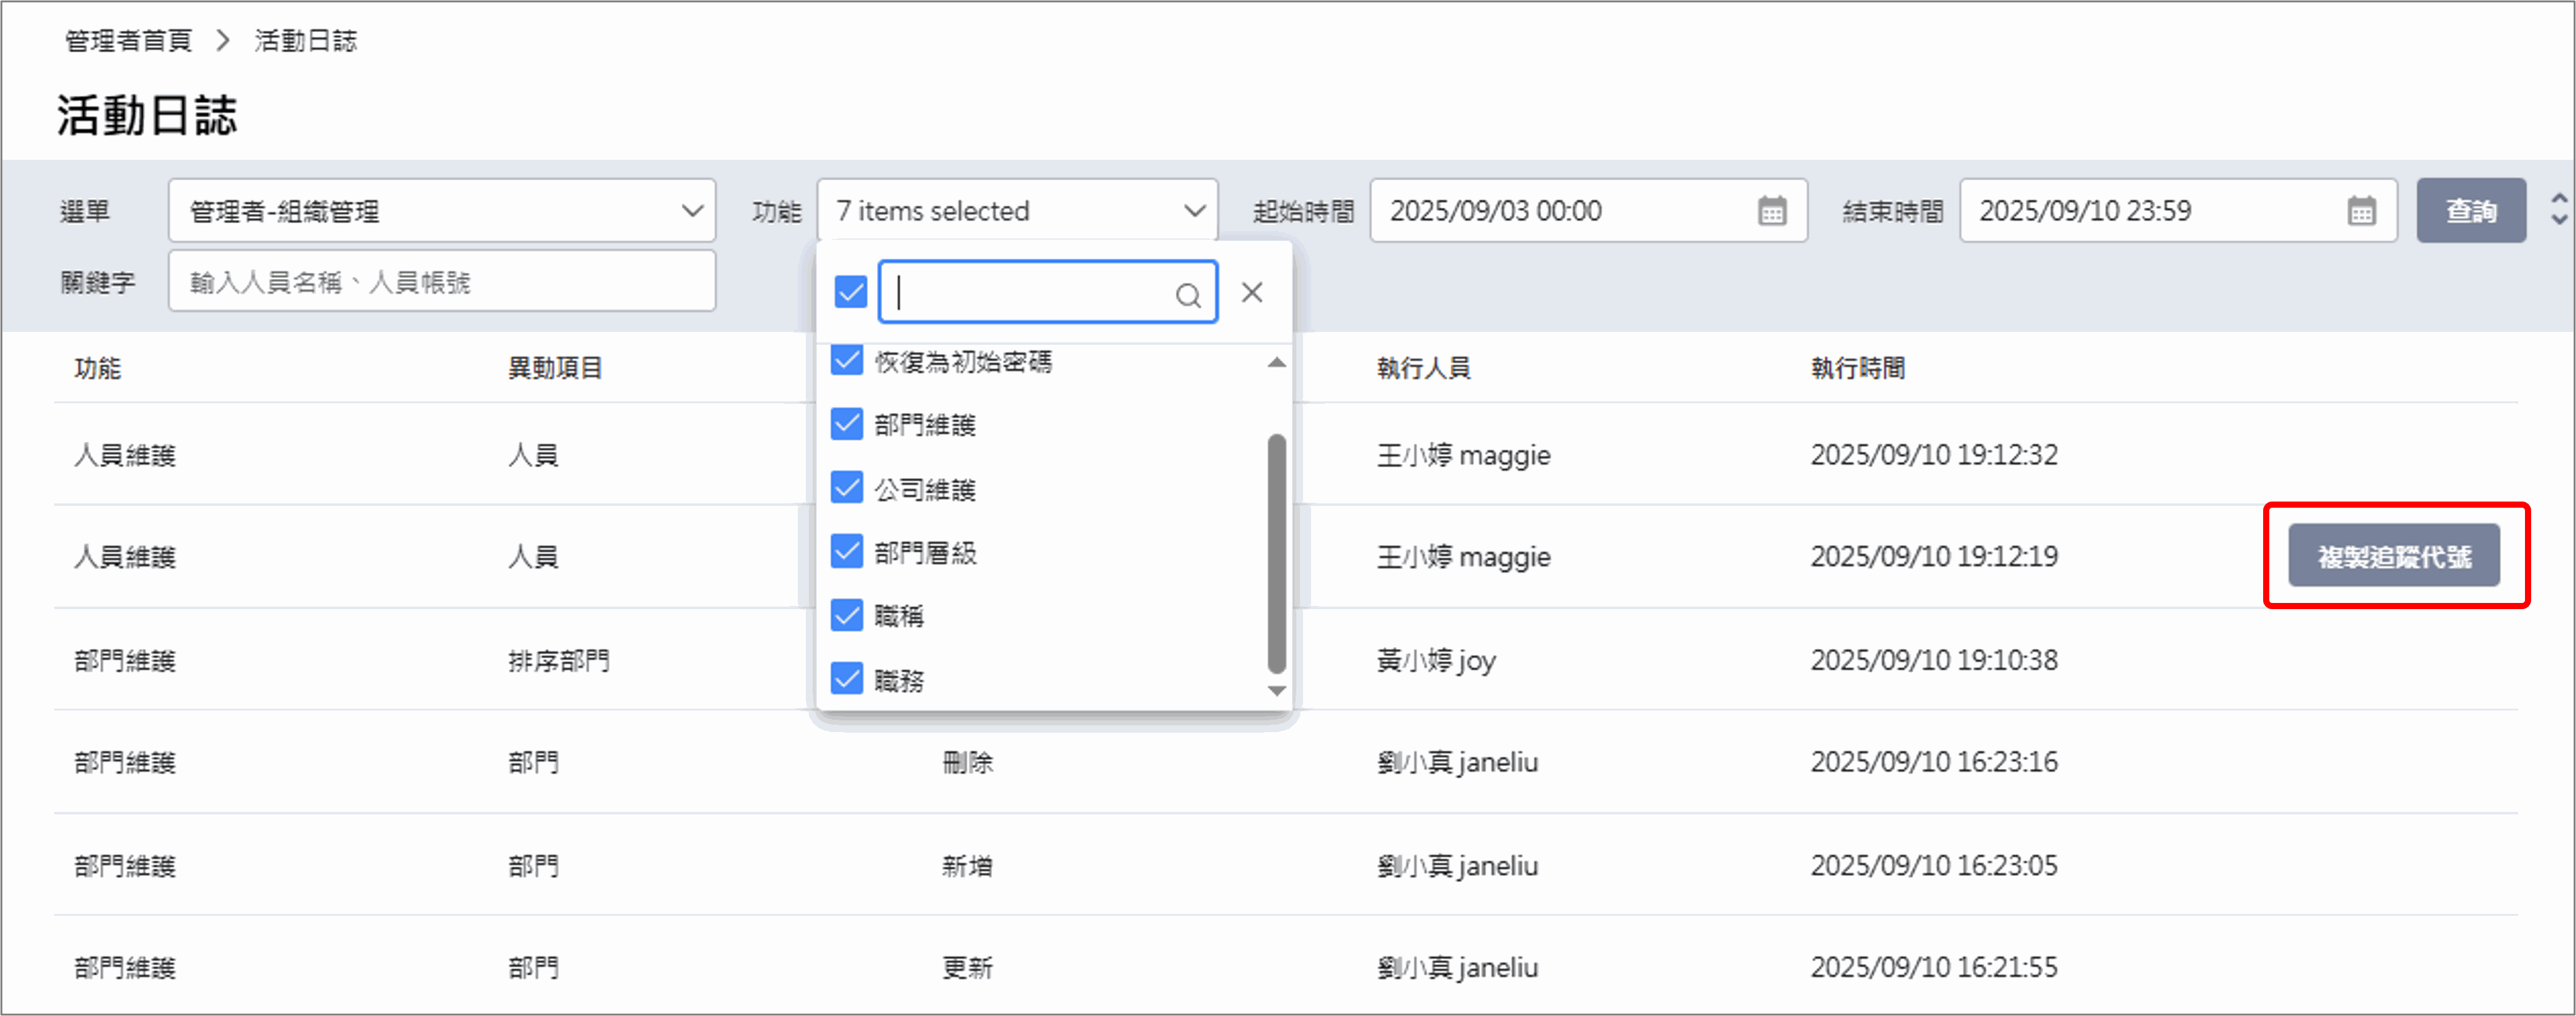Uncheck the 部門維護 option
Screen dimensions: 2576x1016
click(x=847, y=425)
